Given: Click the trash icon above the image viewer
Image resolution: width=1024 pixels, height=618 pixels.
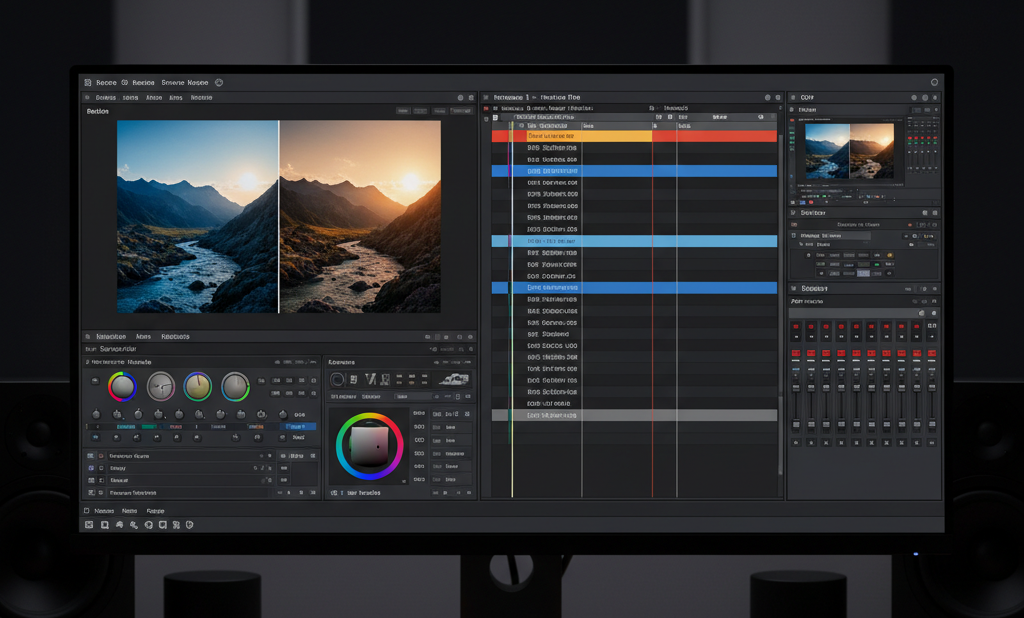Looking at the screenshot, I should tap(472, 98).
